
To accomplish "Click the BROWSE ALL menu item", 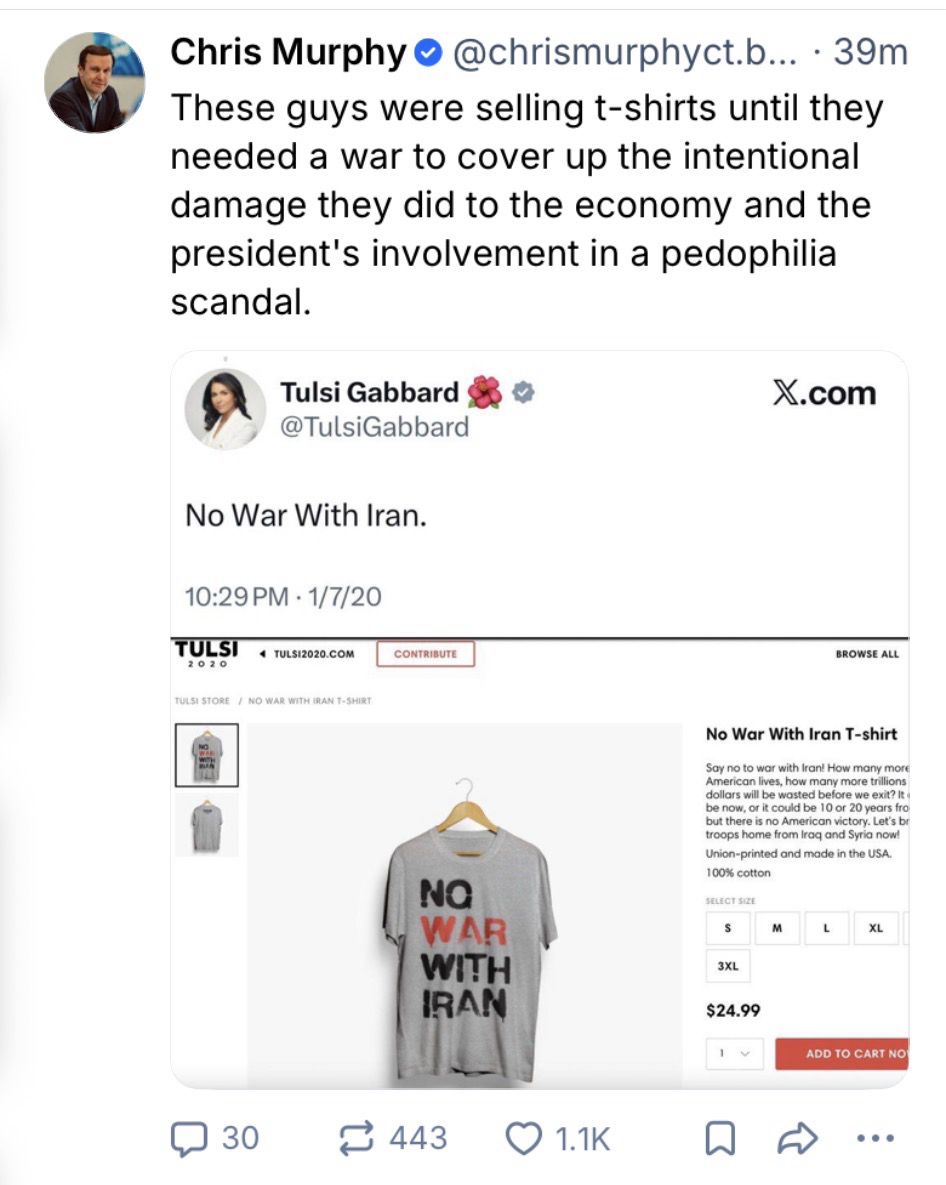I will [866, 654].
